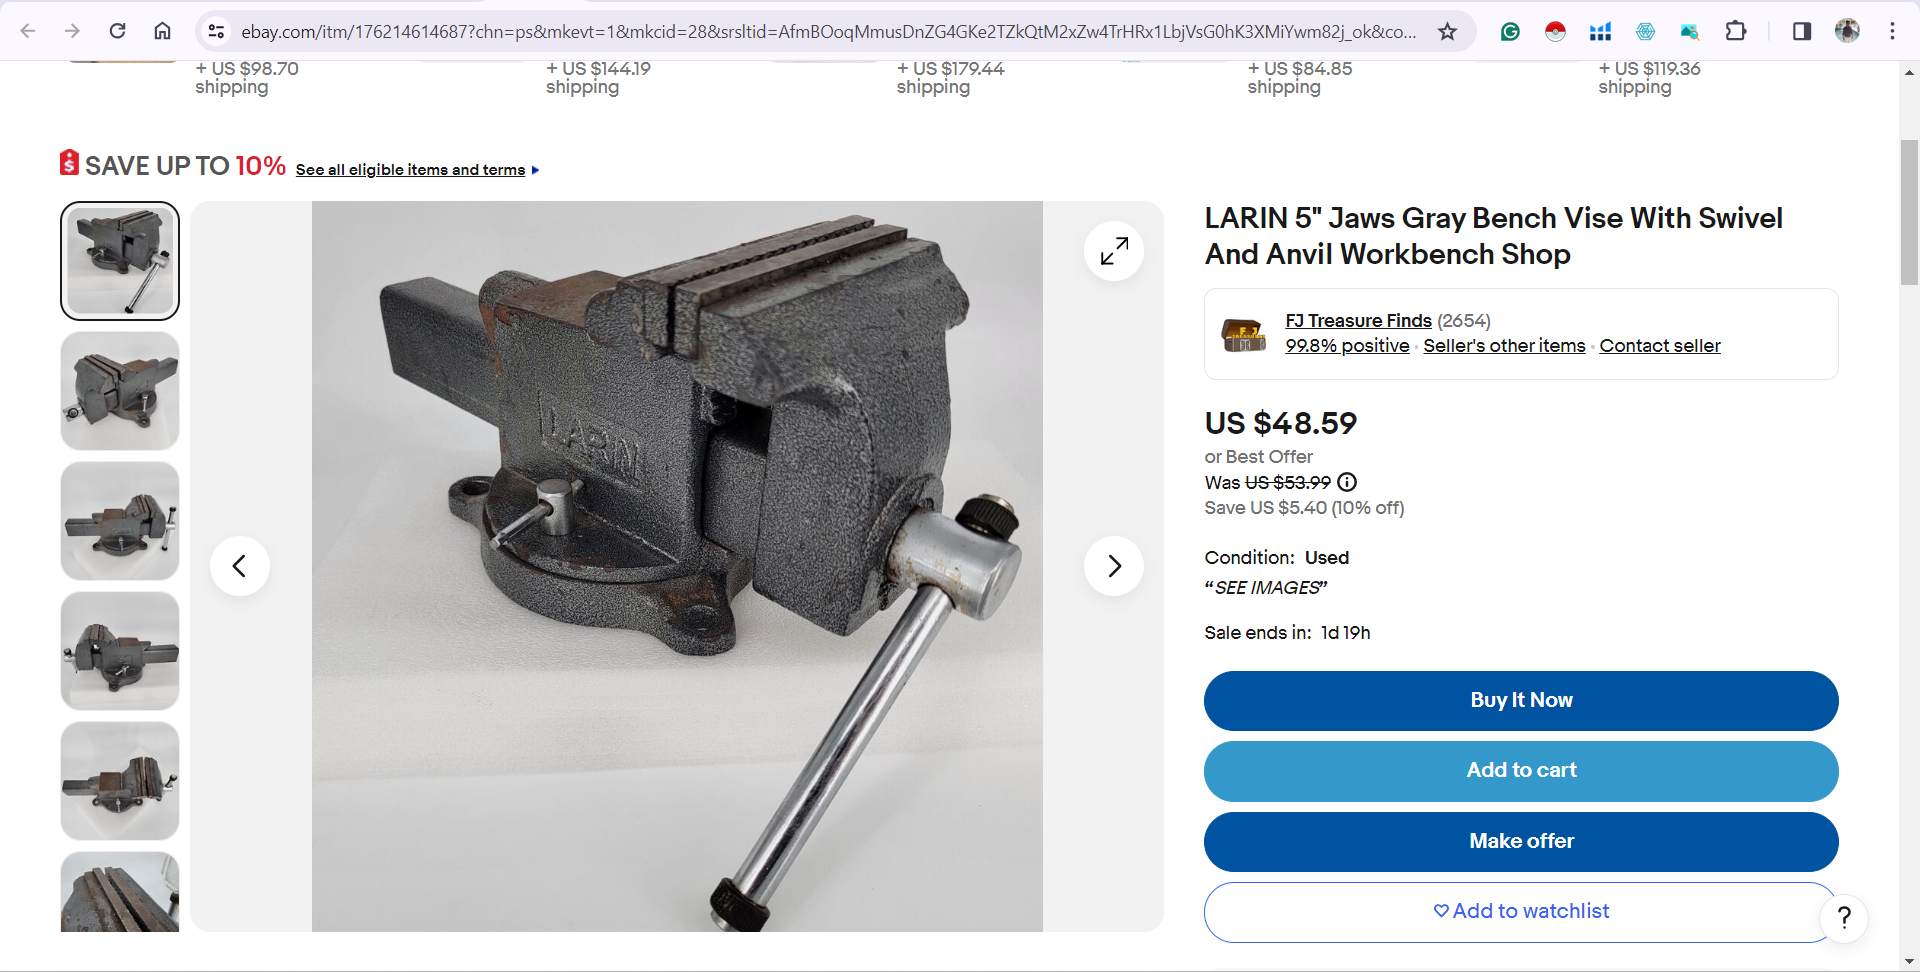
Task: Open the Chrome three-dot menu
Action: tap(1892, 31)
